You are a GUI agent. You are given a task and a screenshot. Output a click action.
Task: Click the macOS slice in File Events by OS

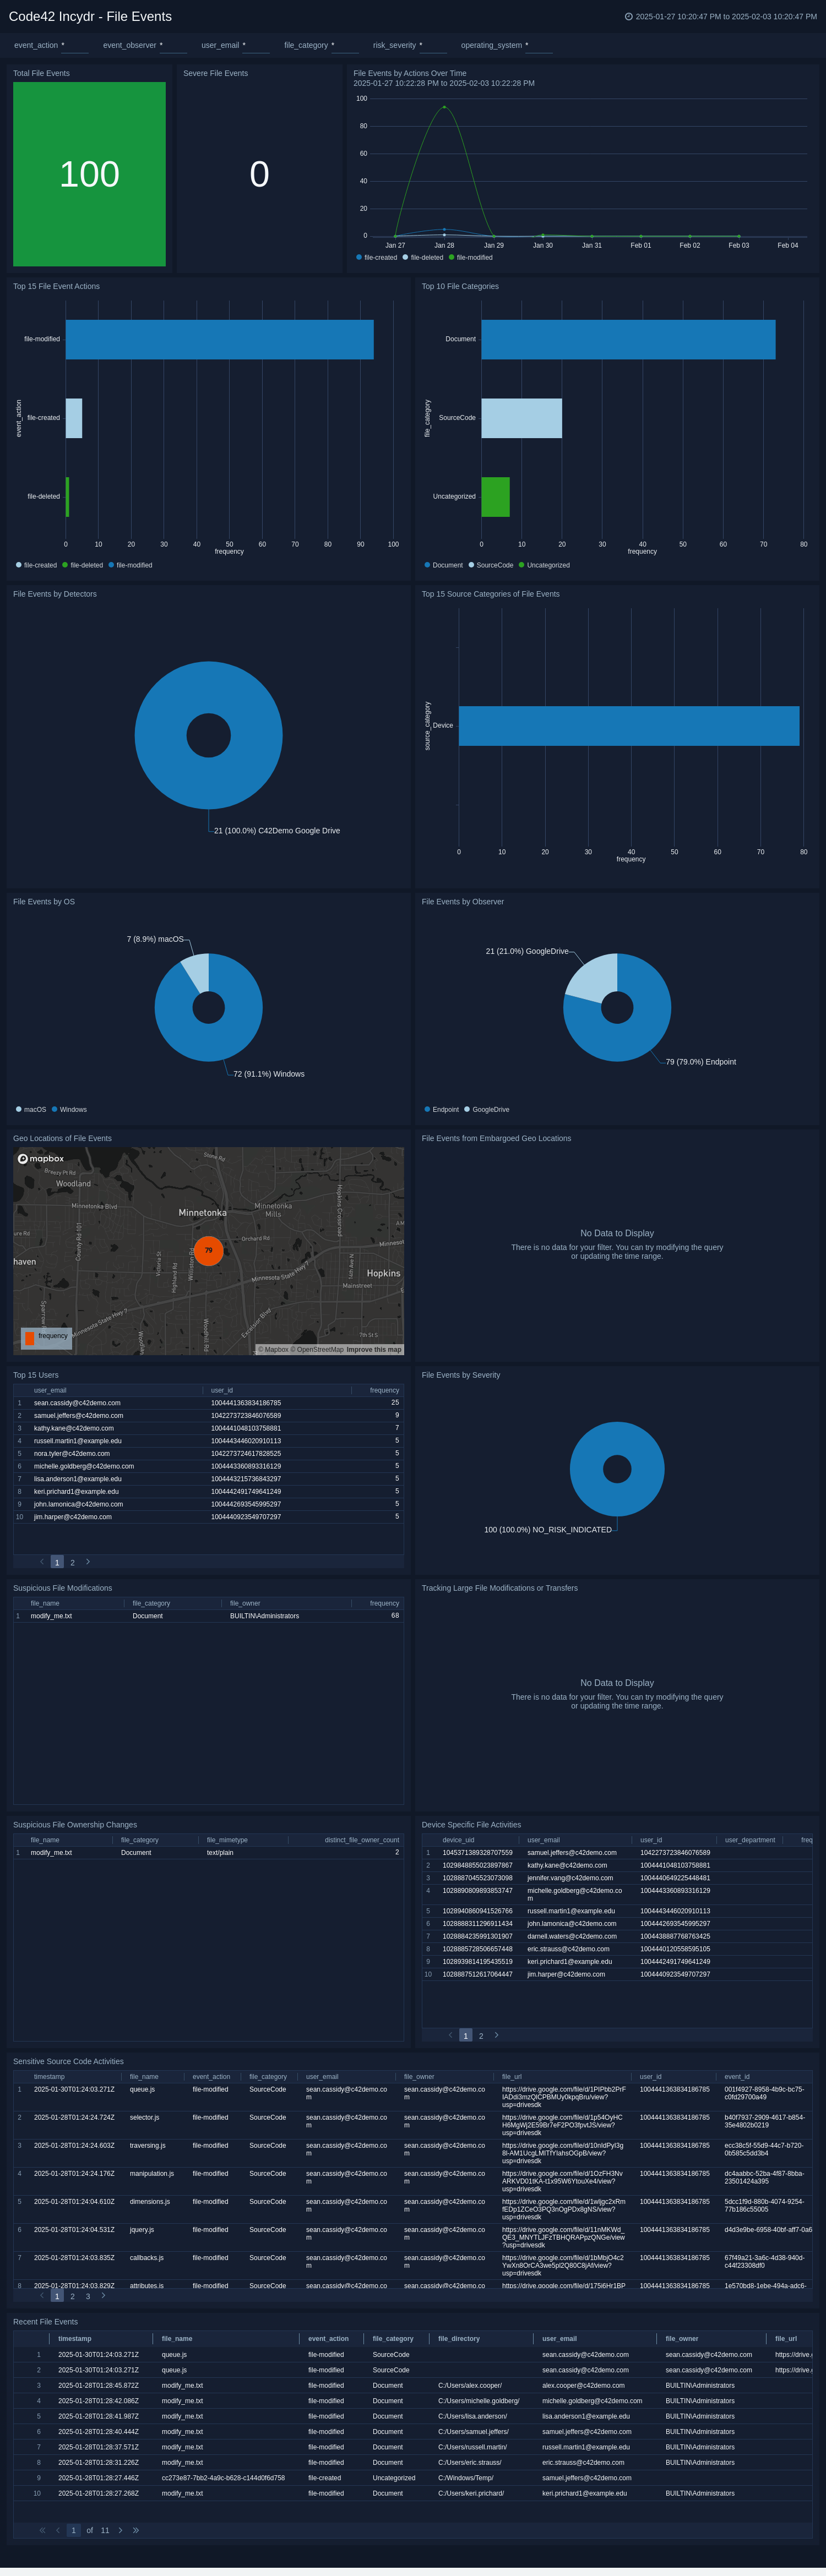tap(196, 971)
